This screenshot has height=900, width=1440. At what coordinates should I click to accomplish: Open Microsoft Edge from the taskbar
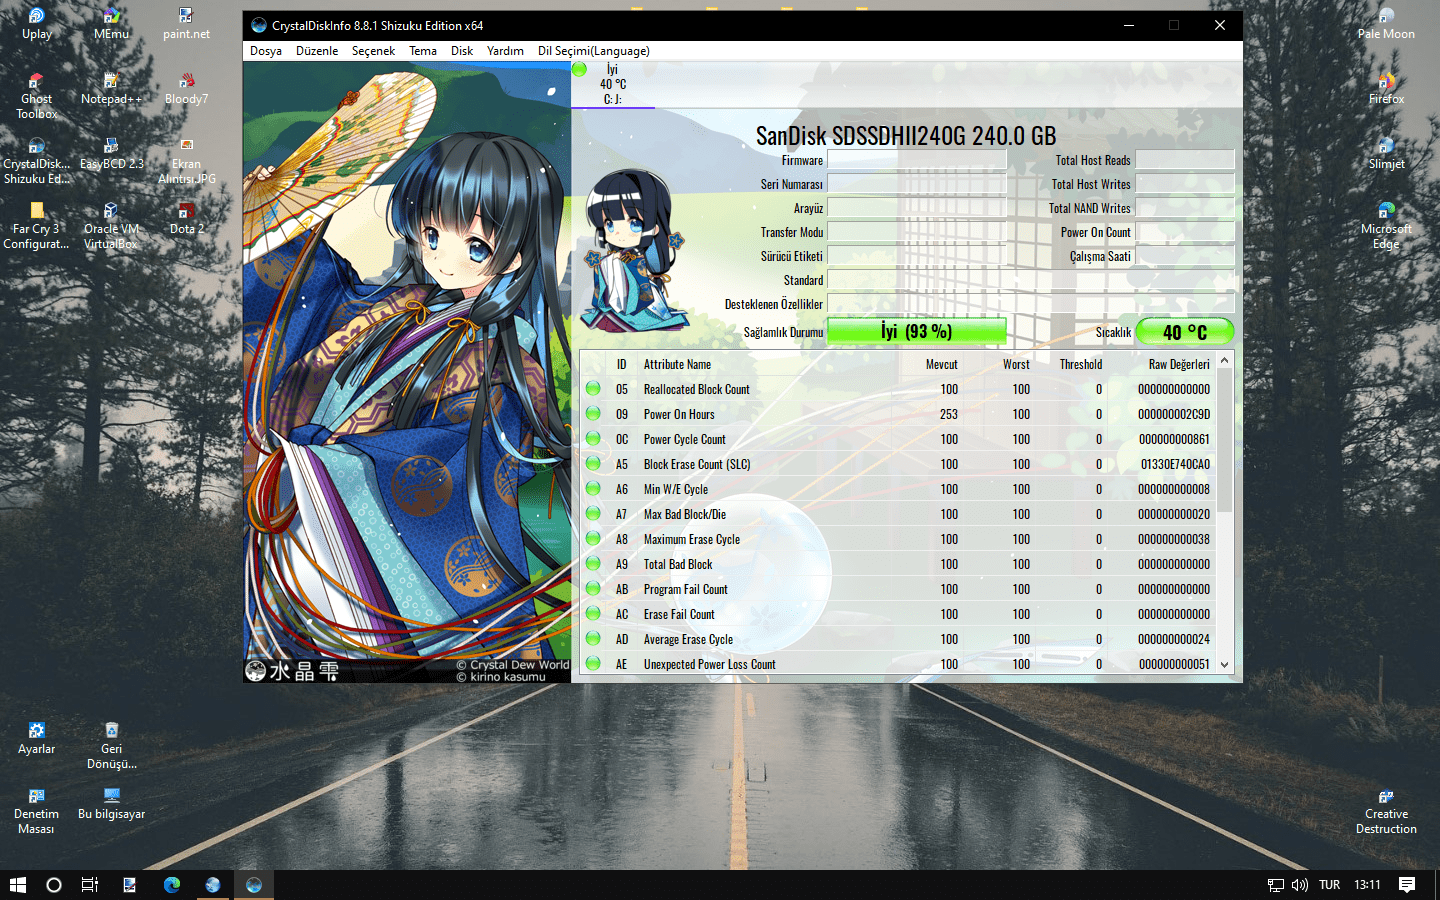coord(172,885)
